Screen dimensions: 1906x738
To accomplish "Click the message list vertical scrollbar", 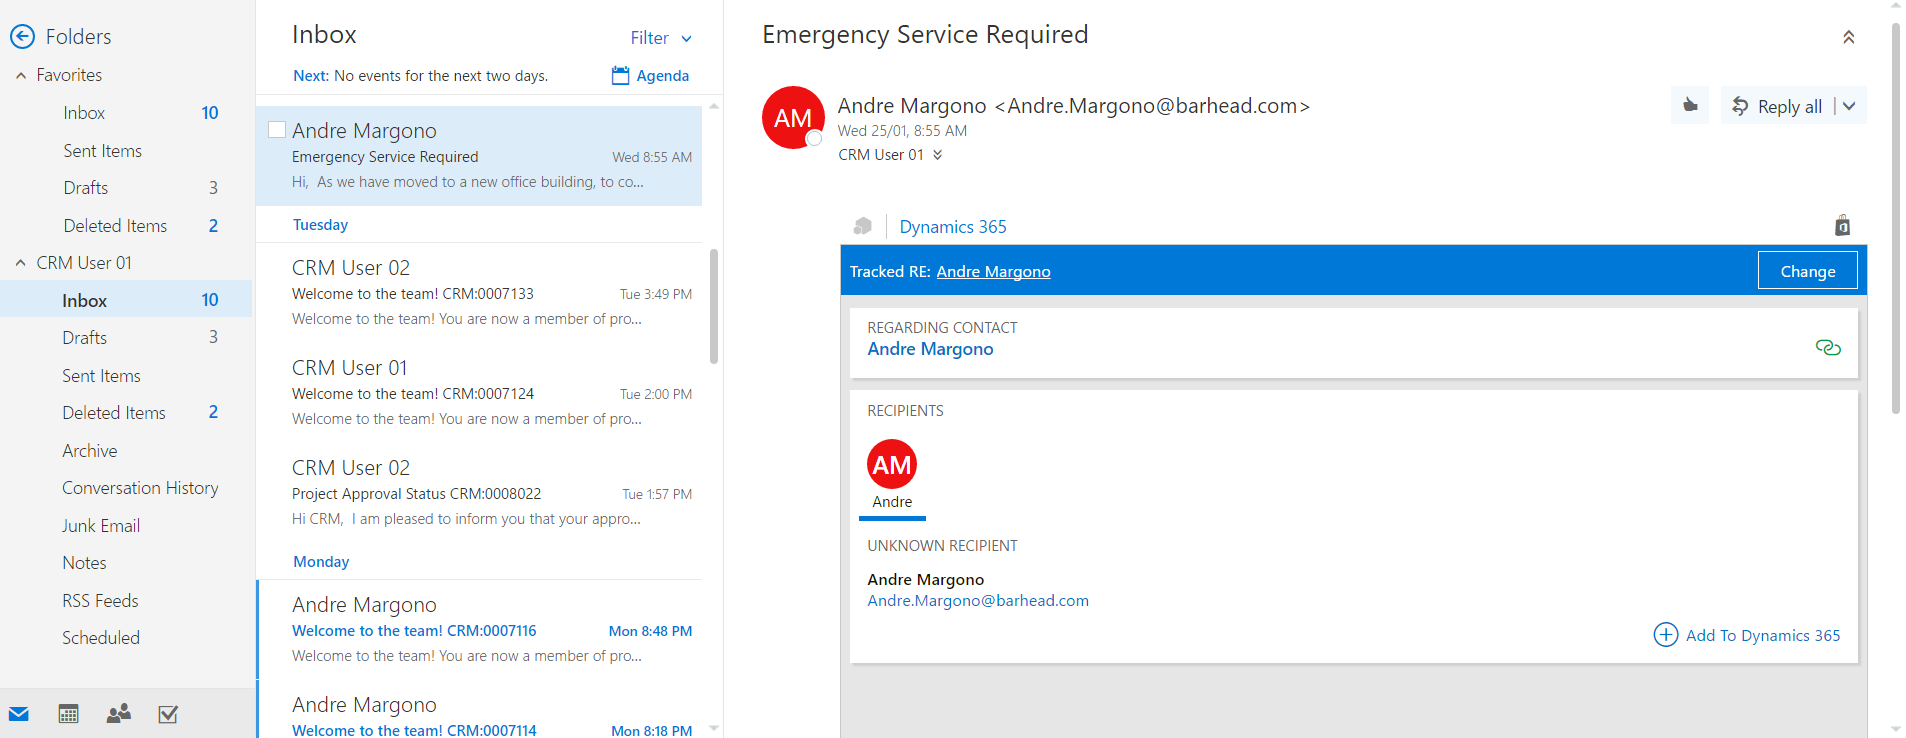I will [x=713, y=306].
